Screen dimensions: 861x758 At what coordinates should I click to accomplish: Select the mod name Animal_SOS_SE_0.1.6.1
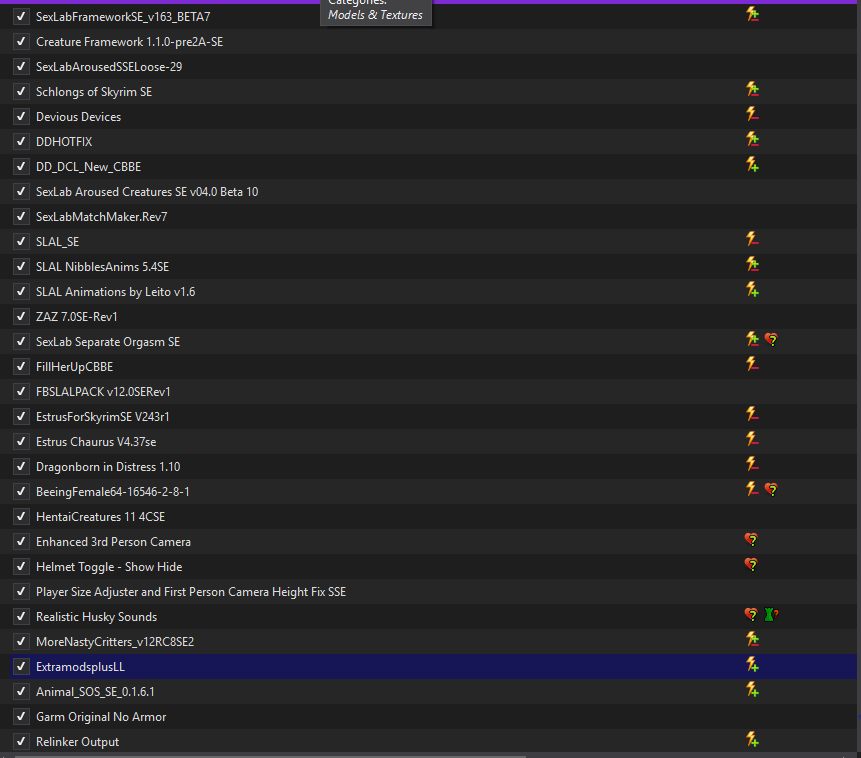[x=96, y=692]
